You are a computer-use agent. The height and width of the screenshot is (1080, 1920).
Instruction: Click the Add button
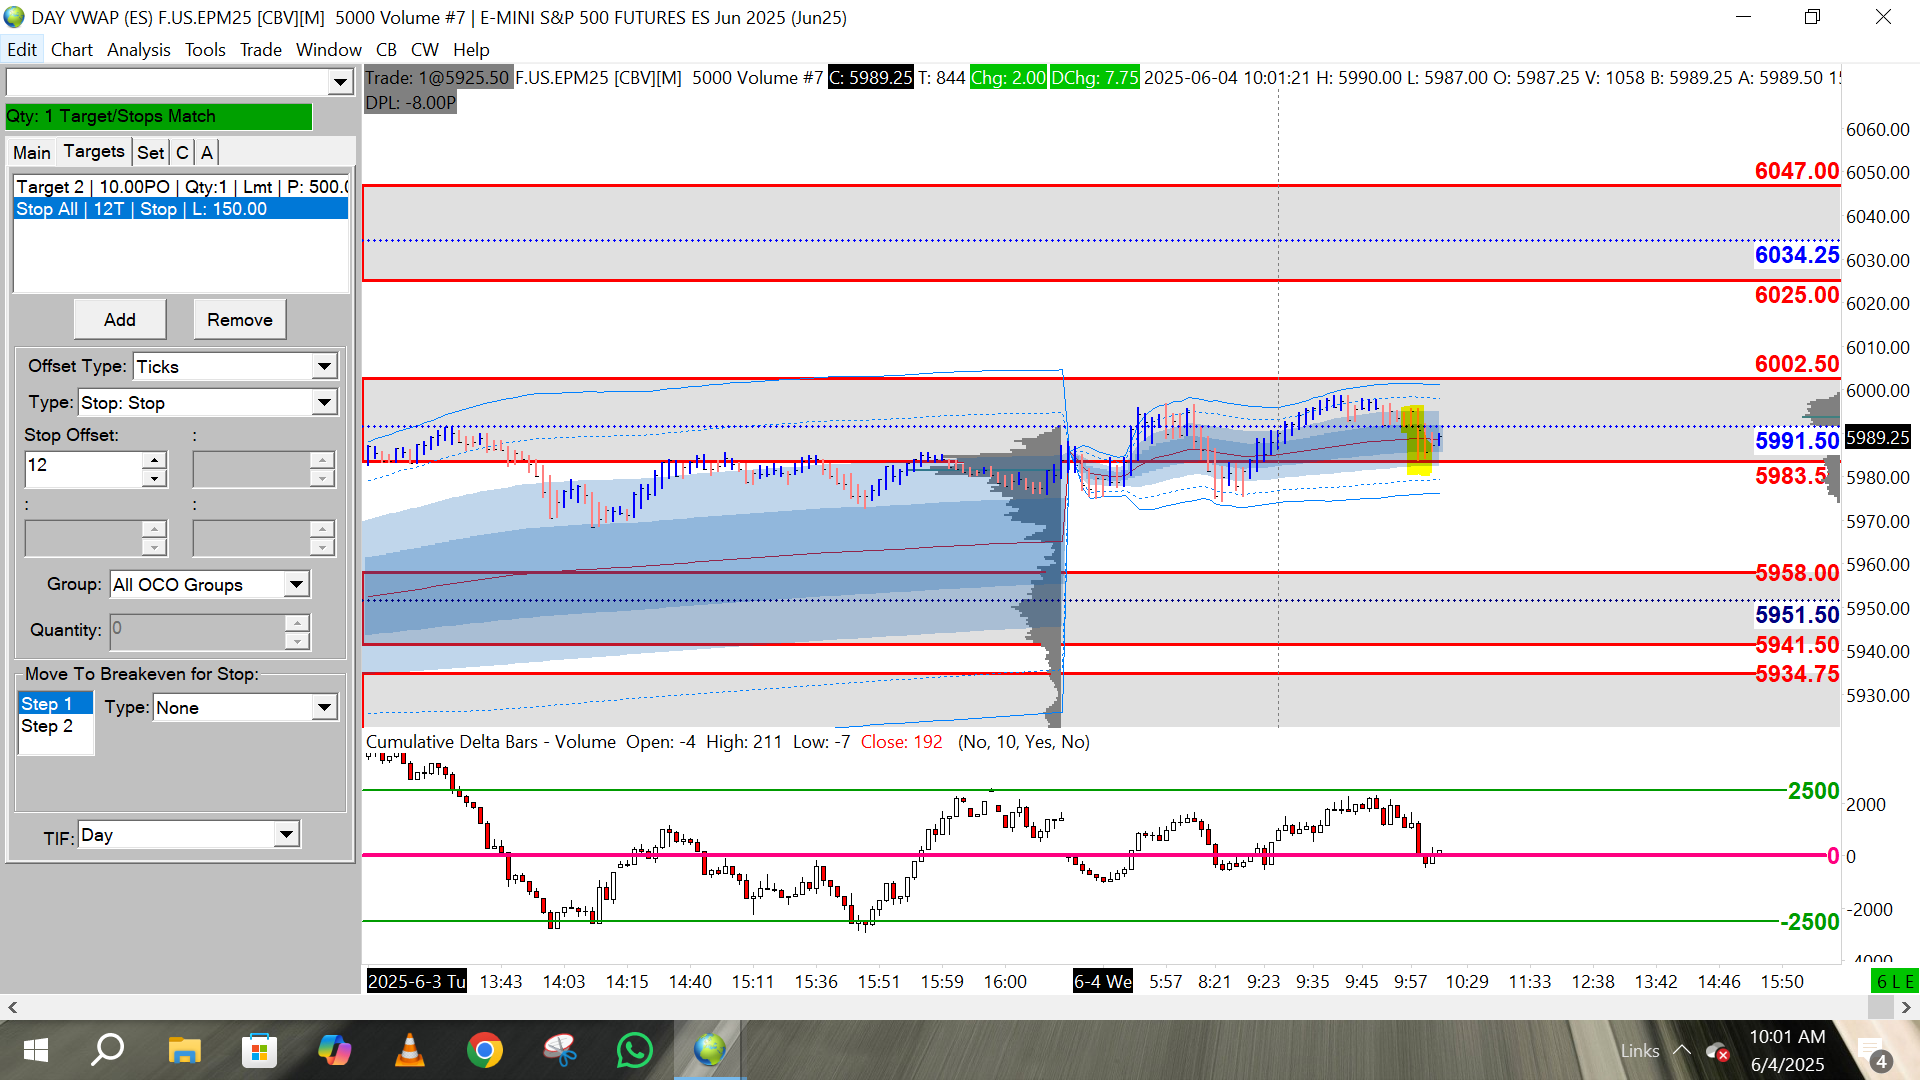pos(119,320)
